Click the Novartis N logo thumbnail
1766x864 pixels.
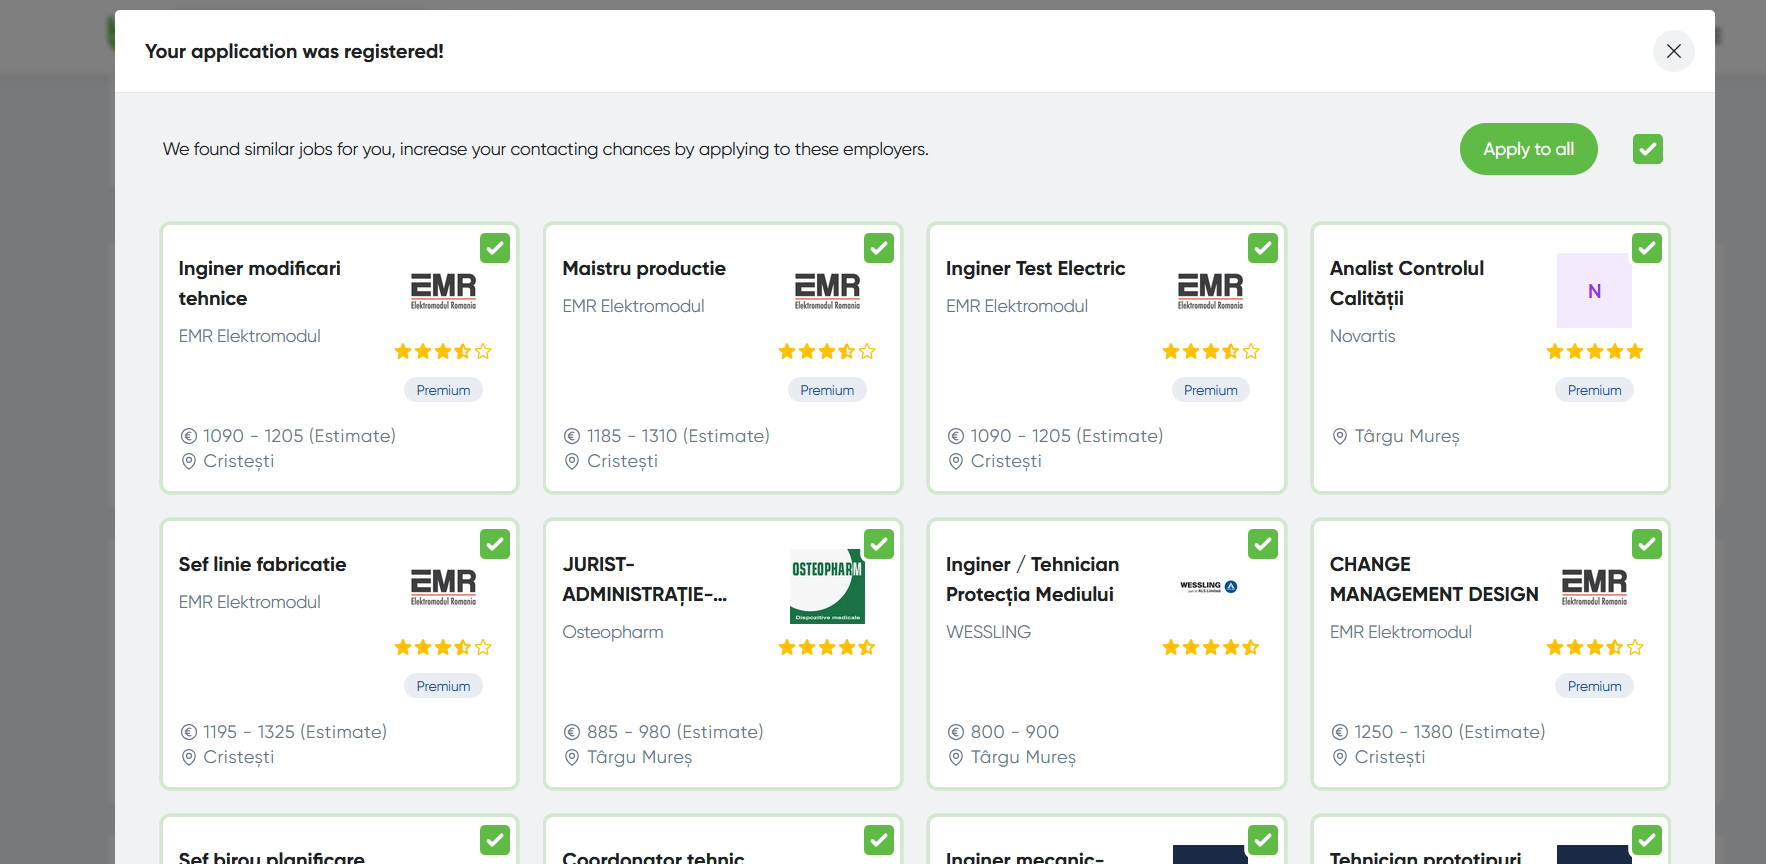tap(1594, 291)
